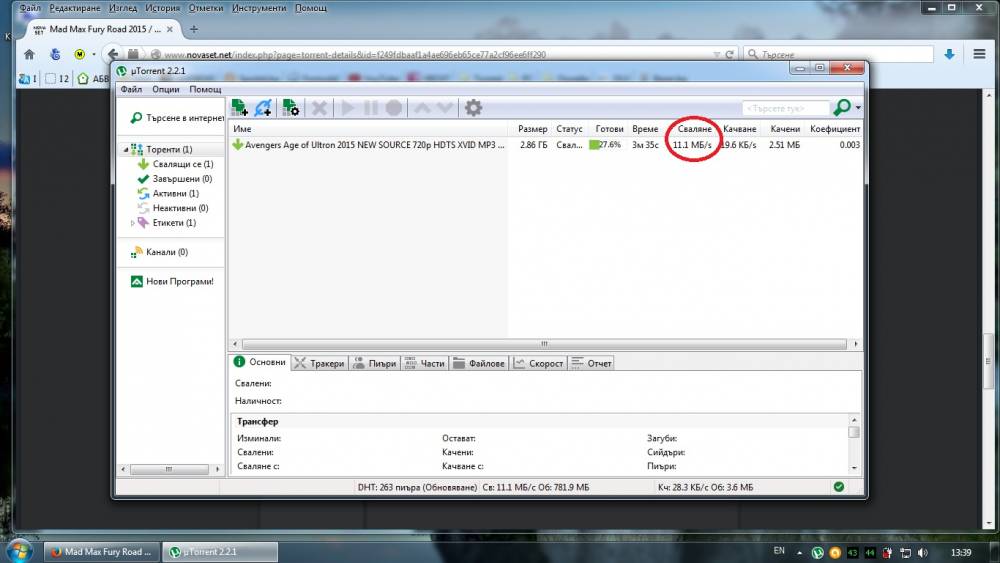Image resolution: width=1000 pixels, height=563 pixels.
Task: Select Avengers Age of Ultron torrent row
Action: 545,145
